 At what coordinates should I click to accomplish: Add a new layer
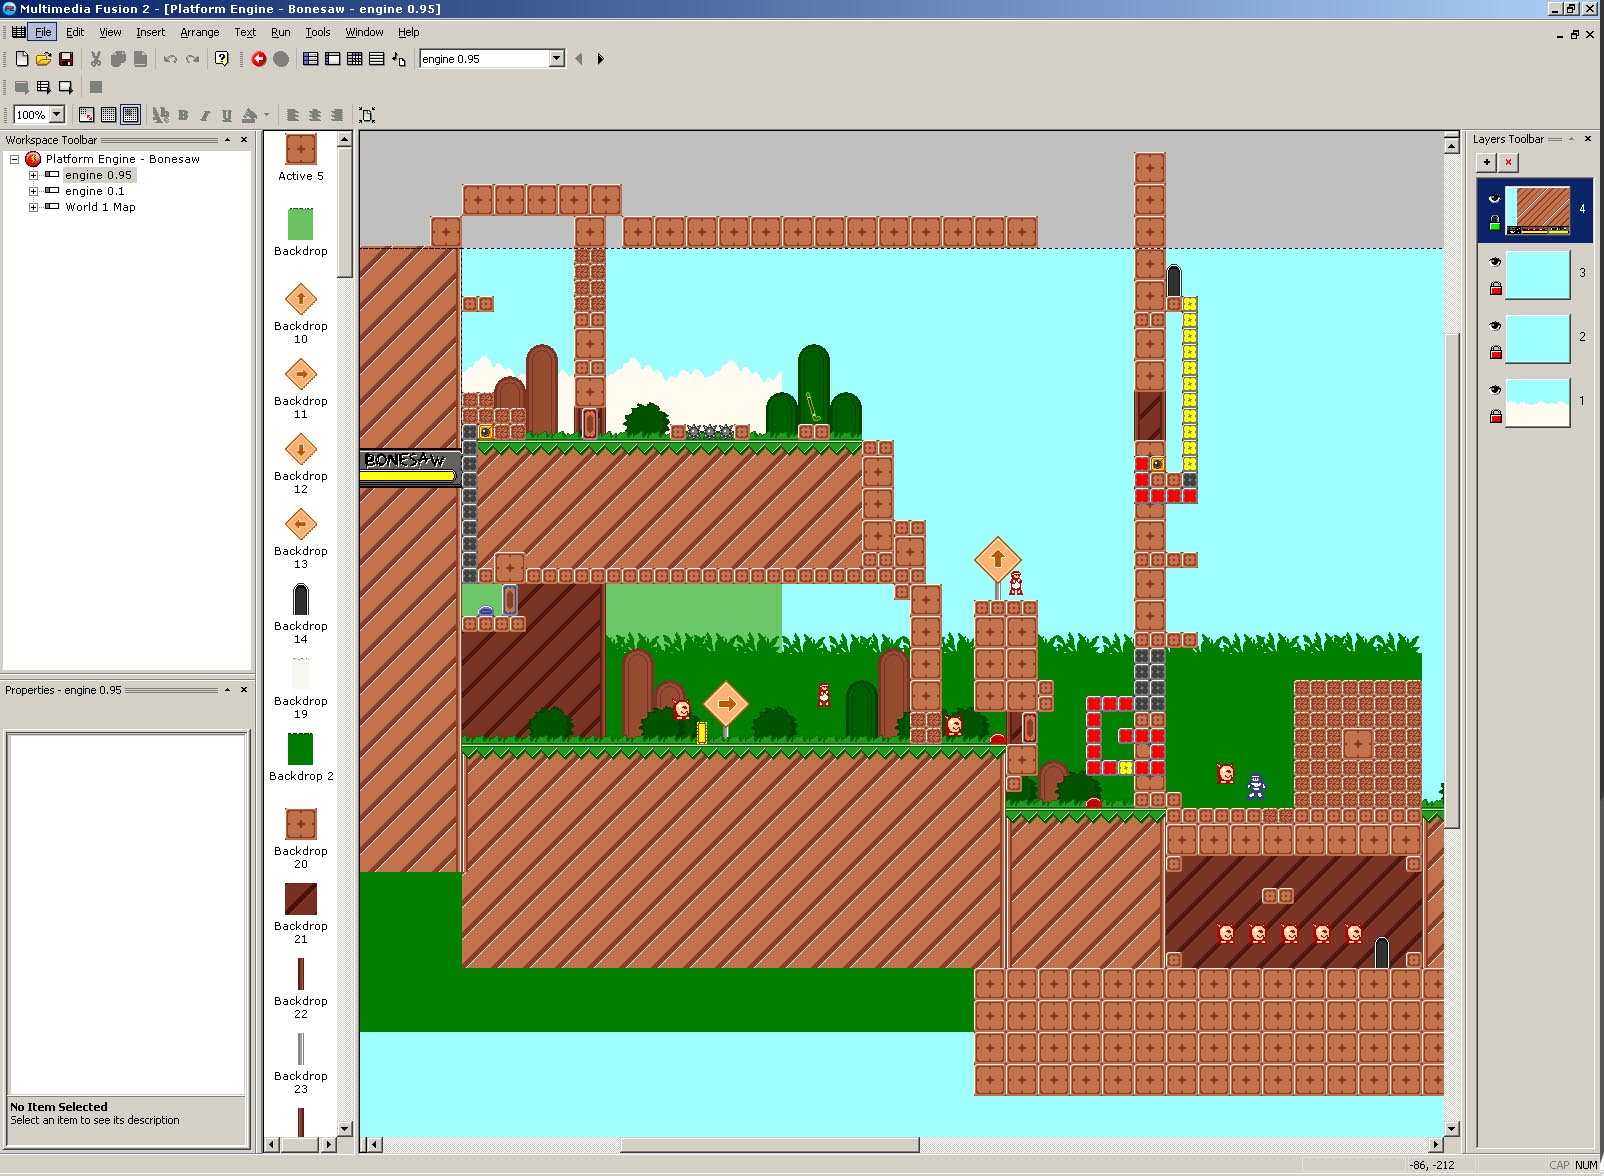(x=1487, y=162)
